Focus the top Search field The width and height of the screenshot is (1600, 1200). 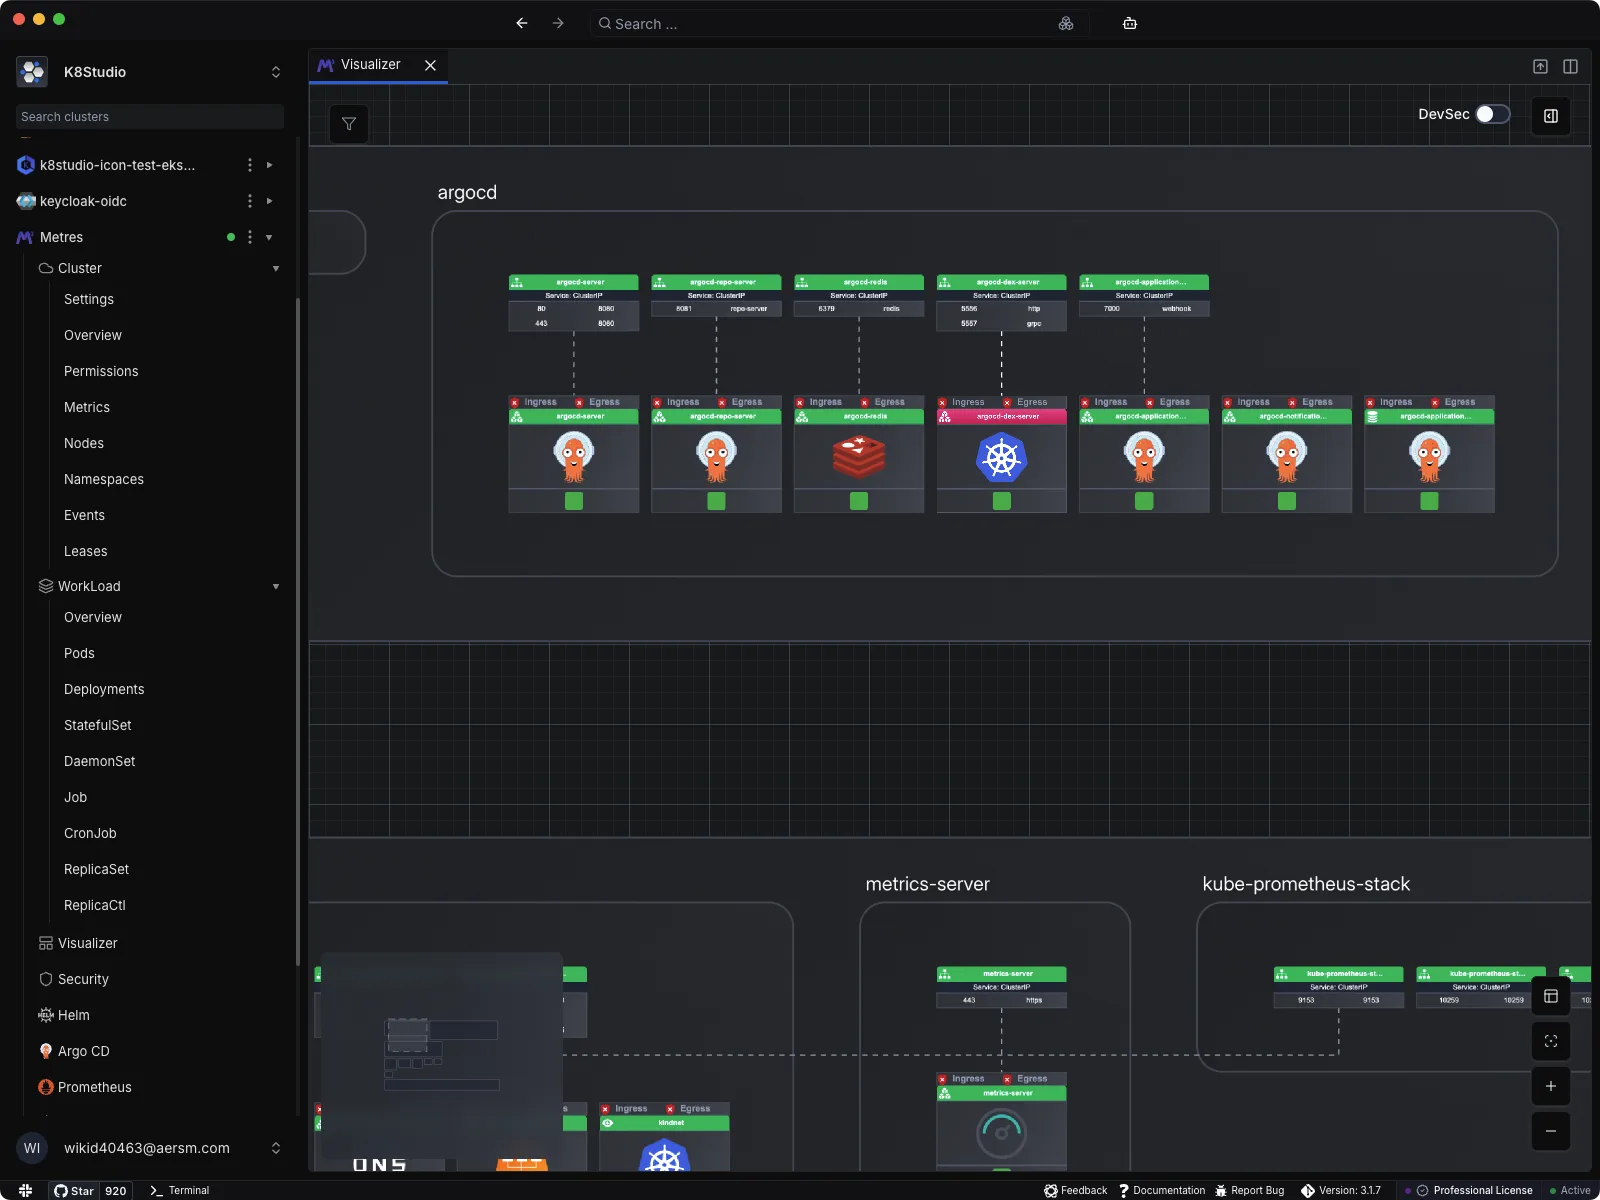[838, 23]
